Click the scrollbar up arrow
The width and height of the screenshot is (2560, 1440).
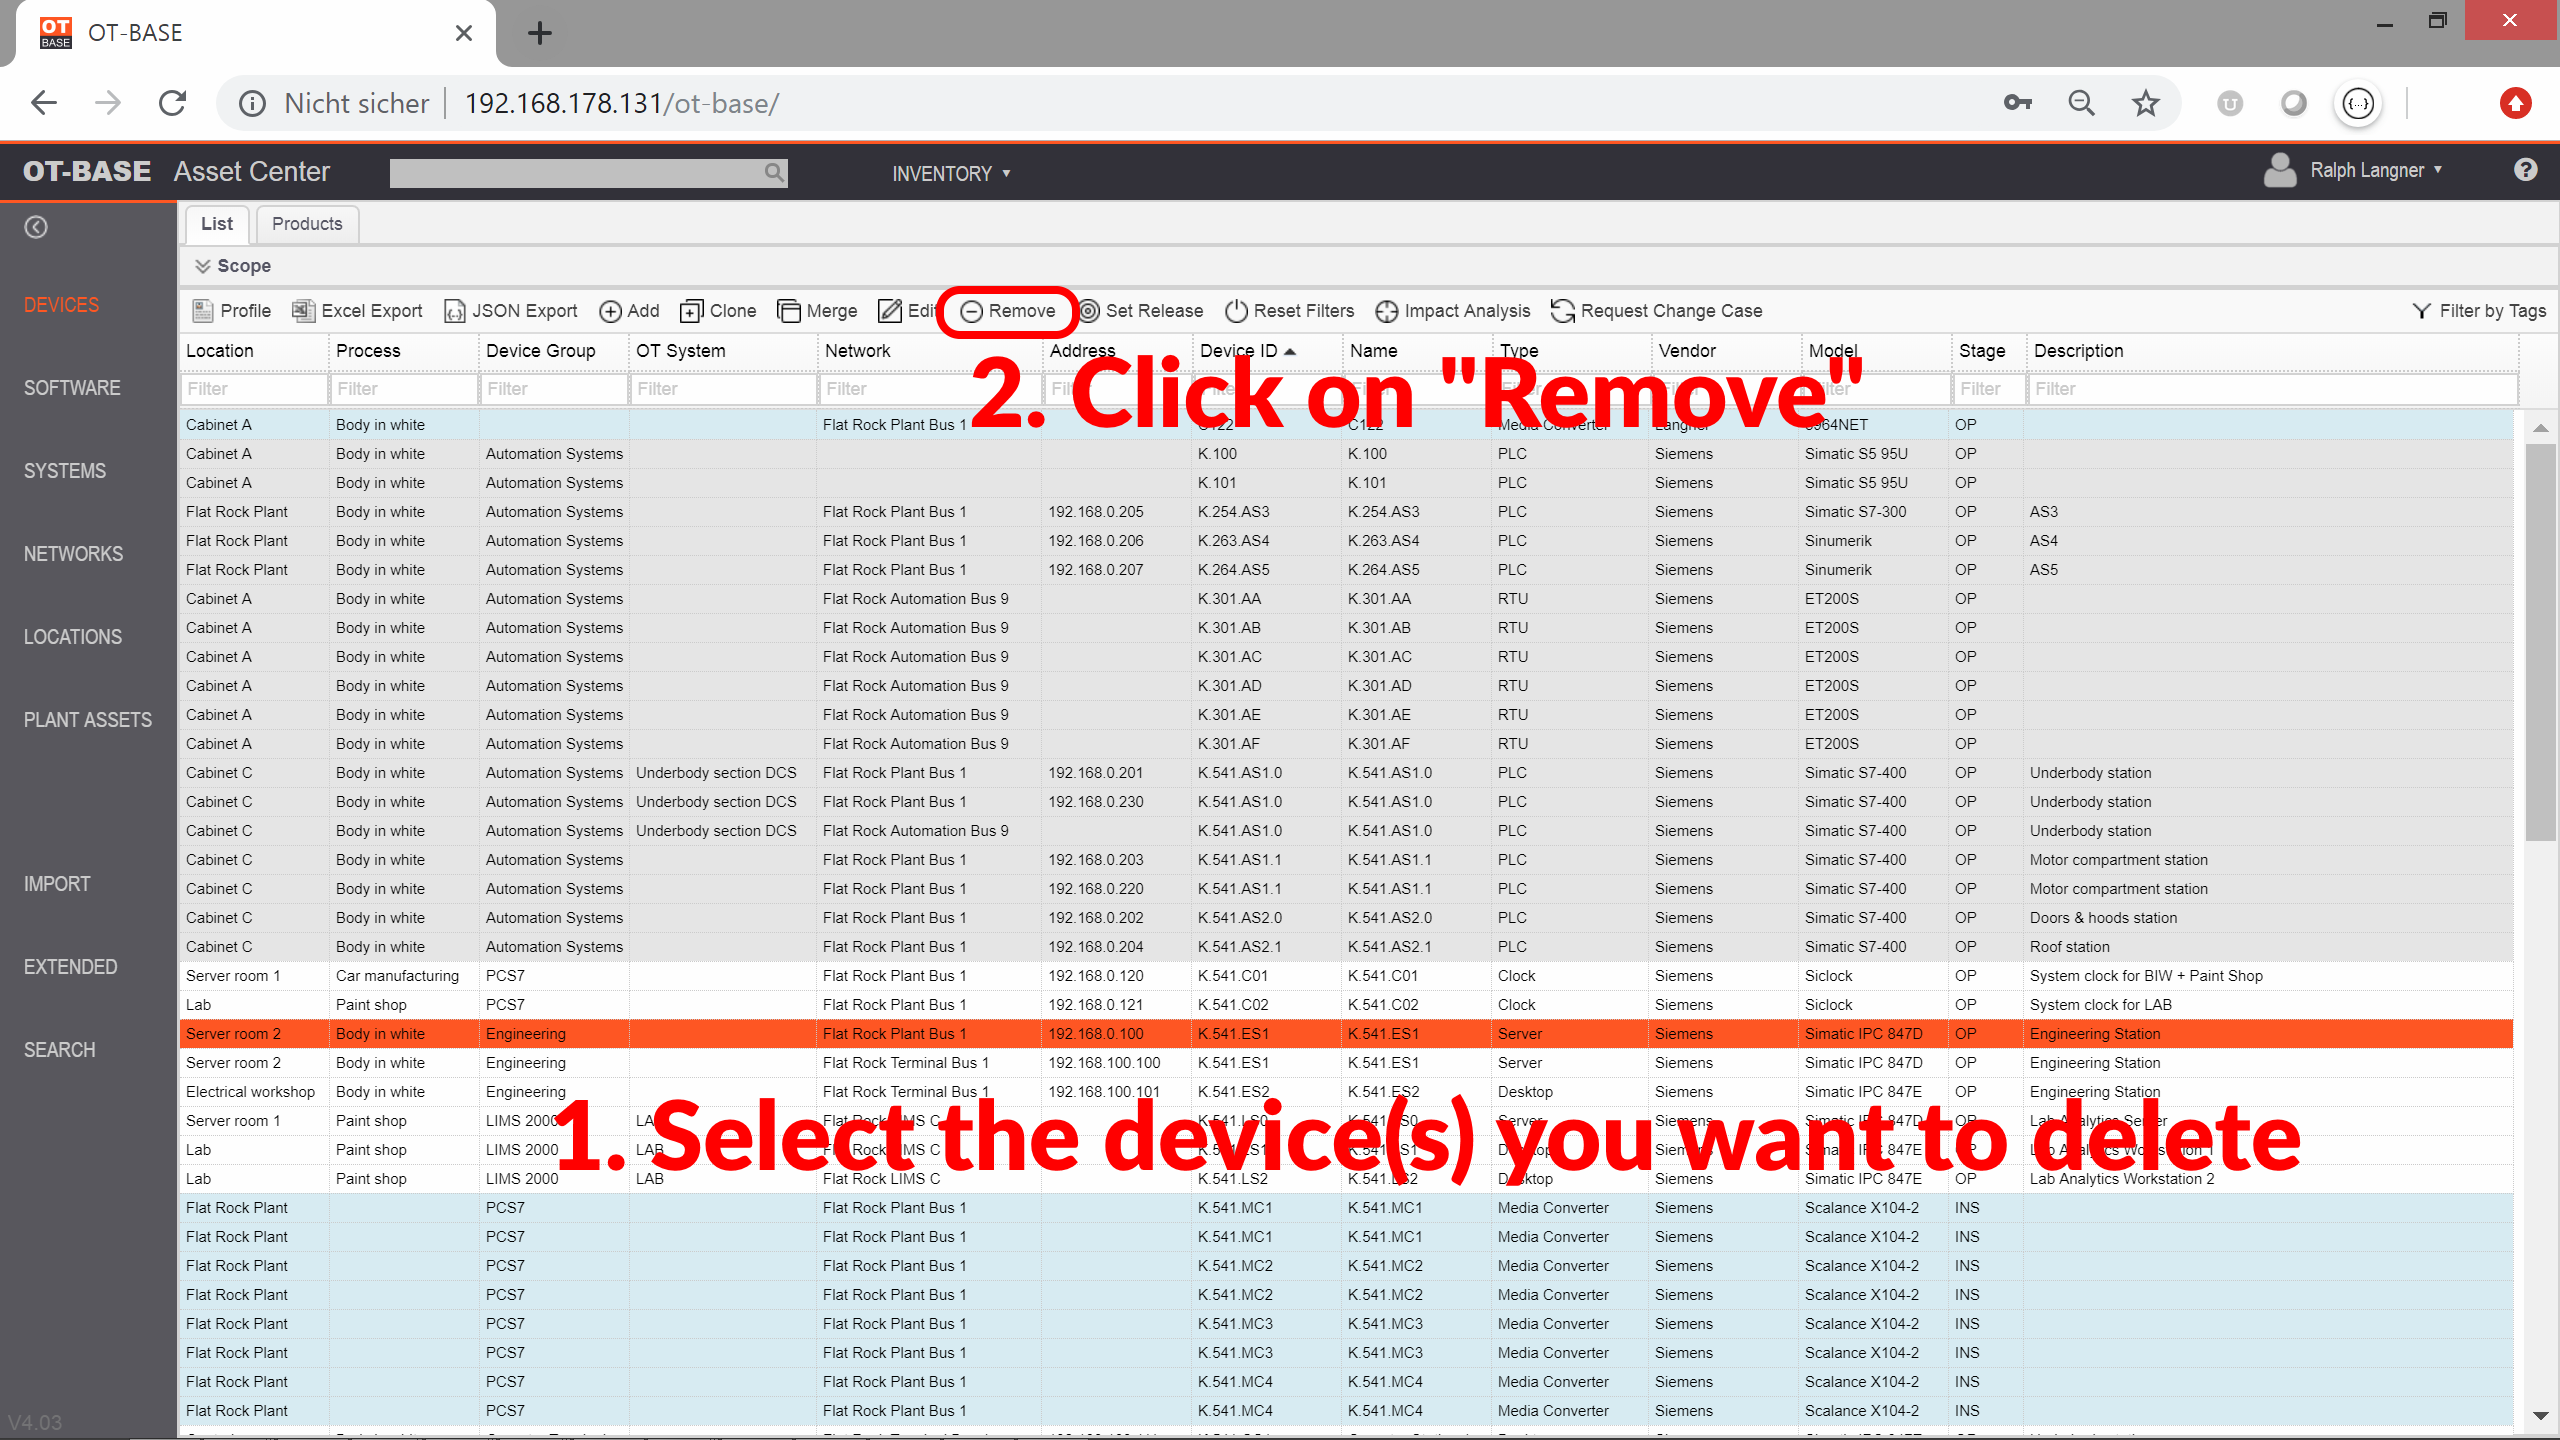tap(2540, 427)
